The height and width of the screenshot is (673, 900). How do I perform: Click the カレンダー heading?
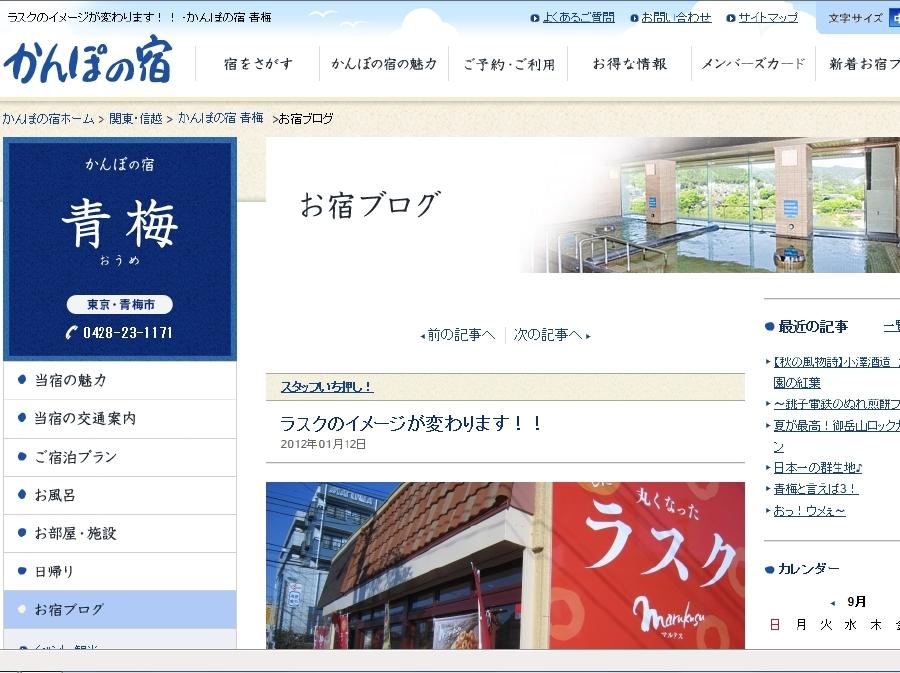pos(808,569)
